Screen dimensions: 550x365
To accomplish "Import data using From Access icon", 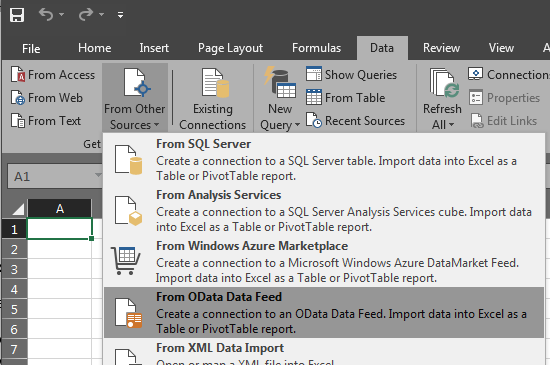I will (18, 74).
